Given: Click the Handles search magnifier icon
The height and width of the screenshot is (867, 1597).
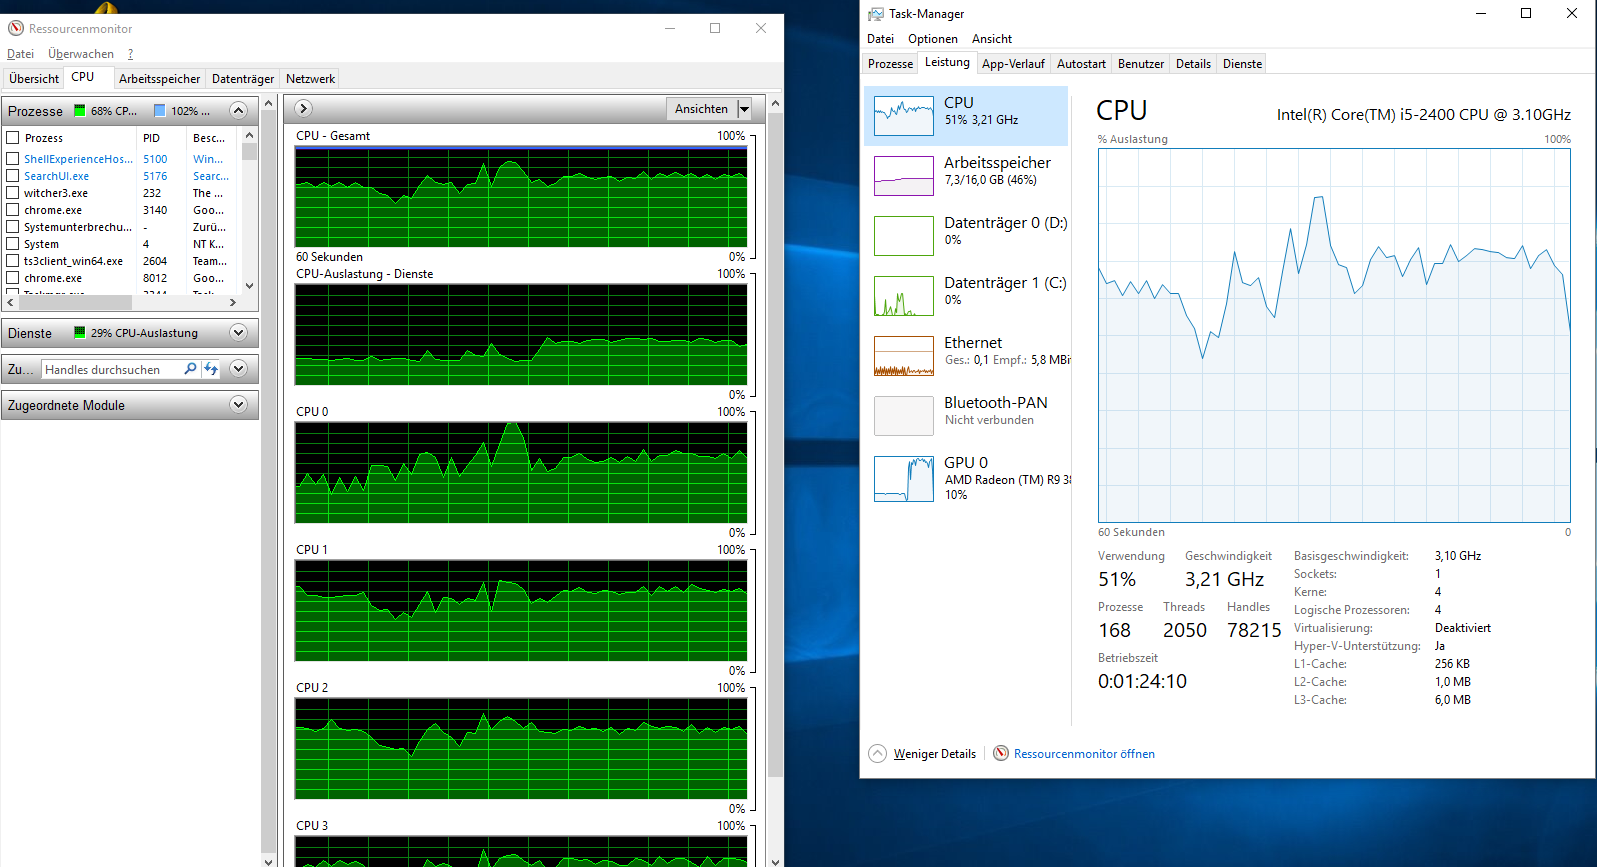Looking at the screenshot, I should pos(190,369).
